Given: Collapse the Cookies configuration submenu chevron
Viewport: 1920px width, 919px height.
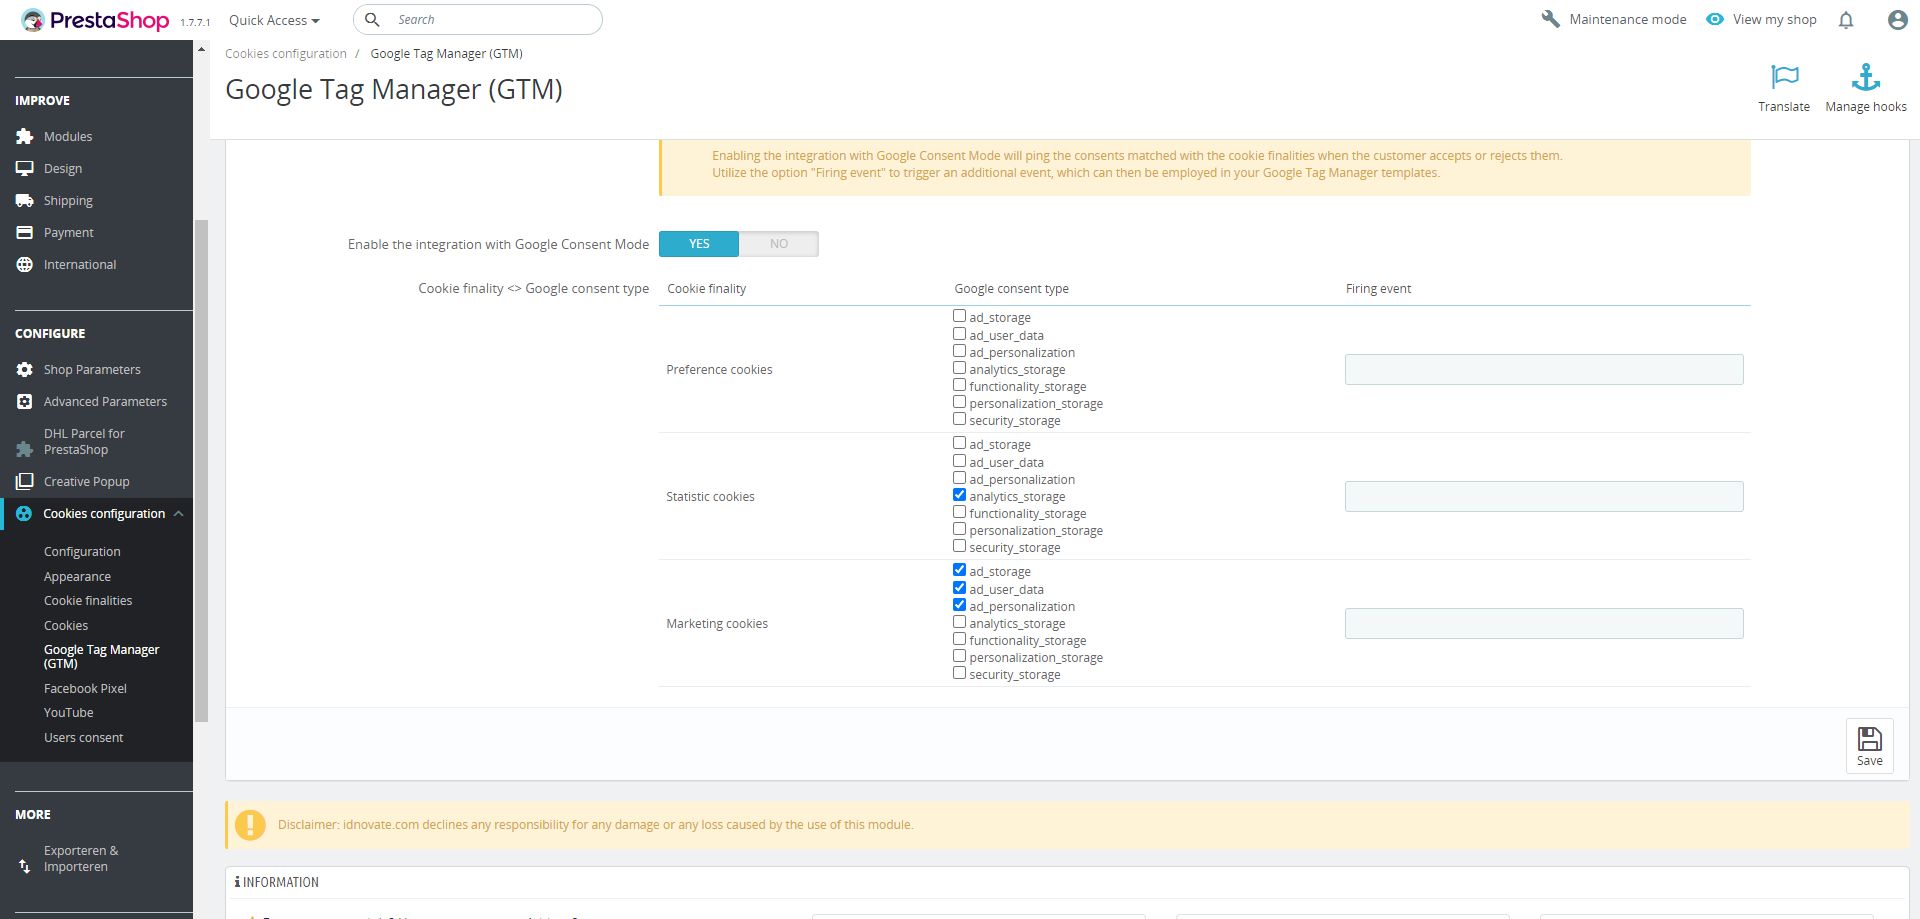Looking at the screenshot, I should click(178, 514).
